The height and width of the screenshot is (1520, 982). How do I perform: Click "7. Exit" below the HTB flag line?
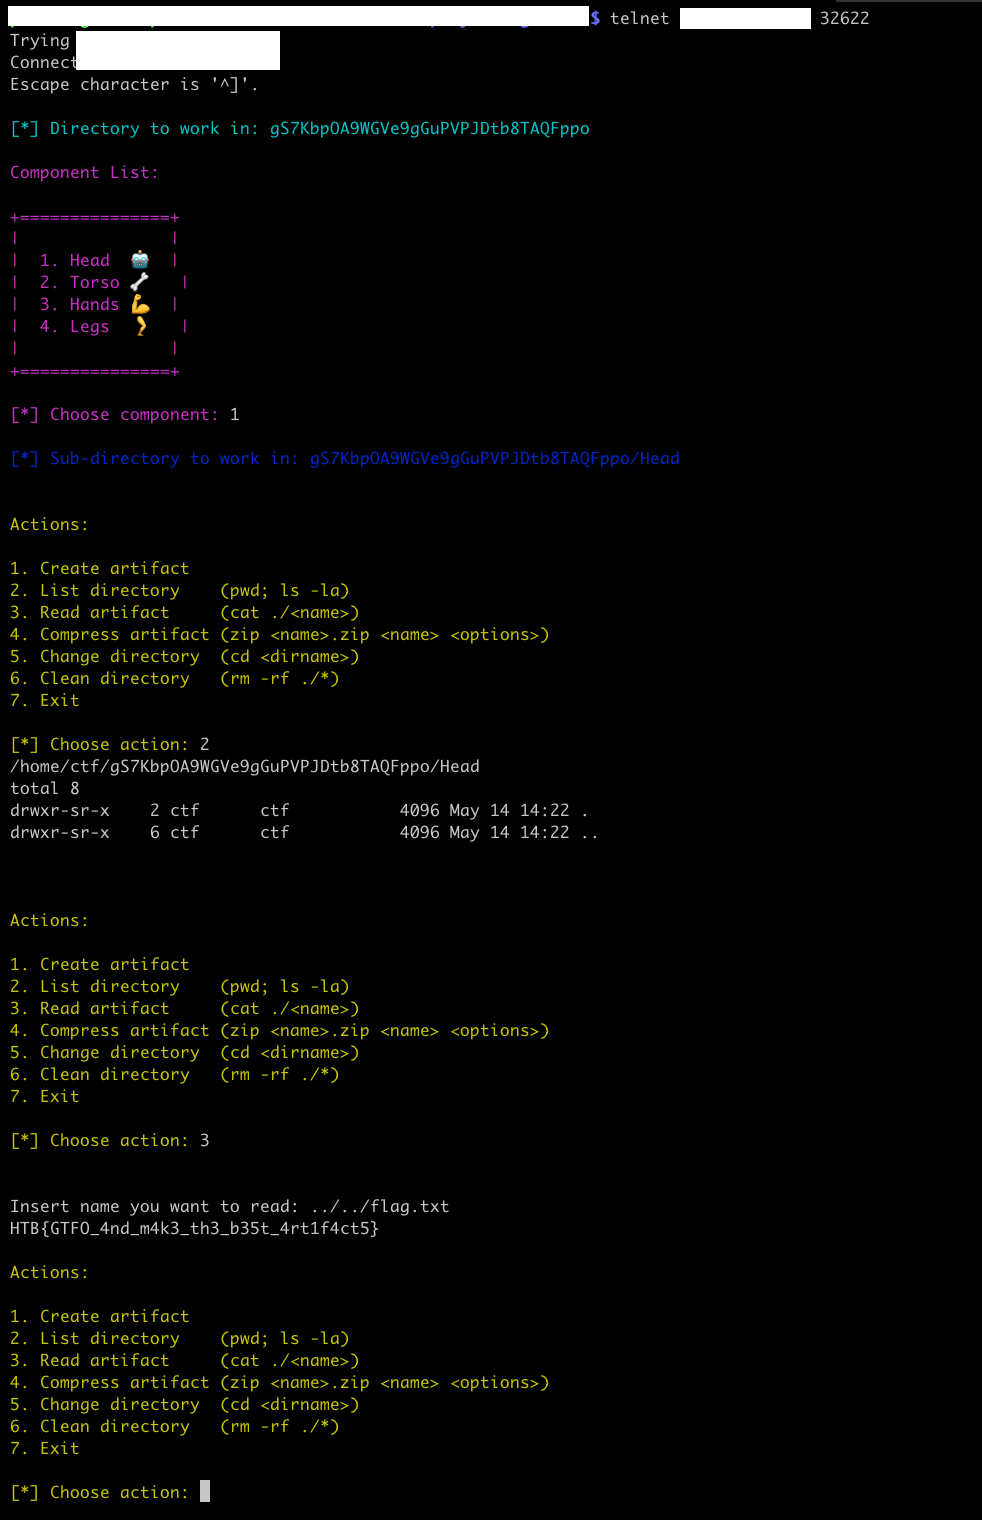pyautogui.click(x=45, y=1448)
